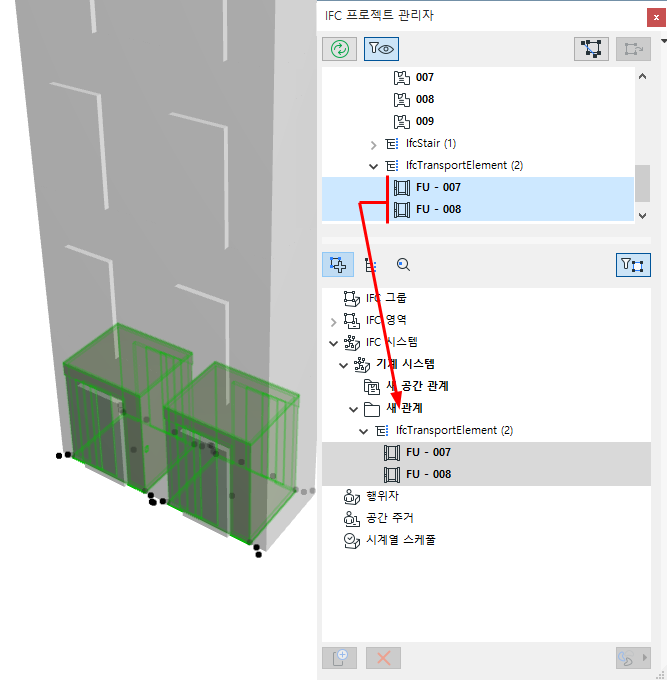Toggle the assignment filter button above lower tree
The image size is (667, 680).
(x=633, y=265)
